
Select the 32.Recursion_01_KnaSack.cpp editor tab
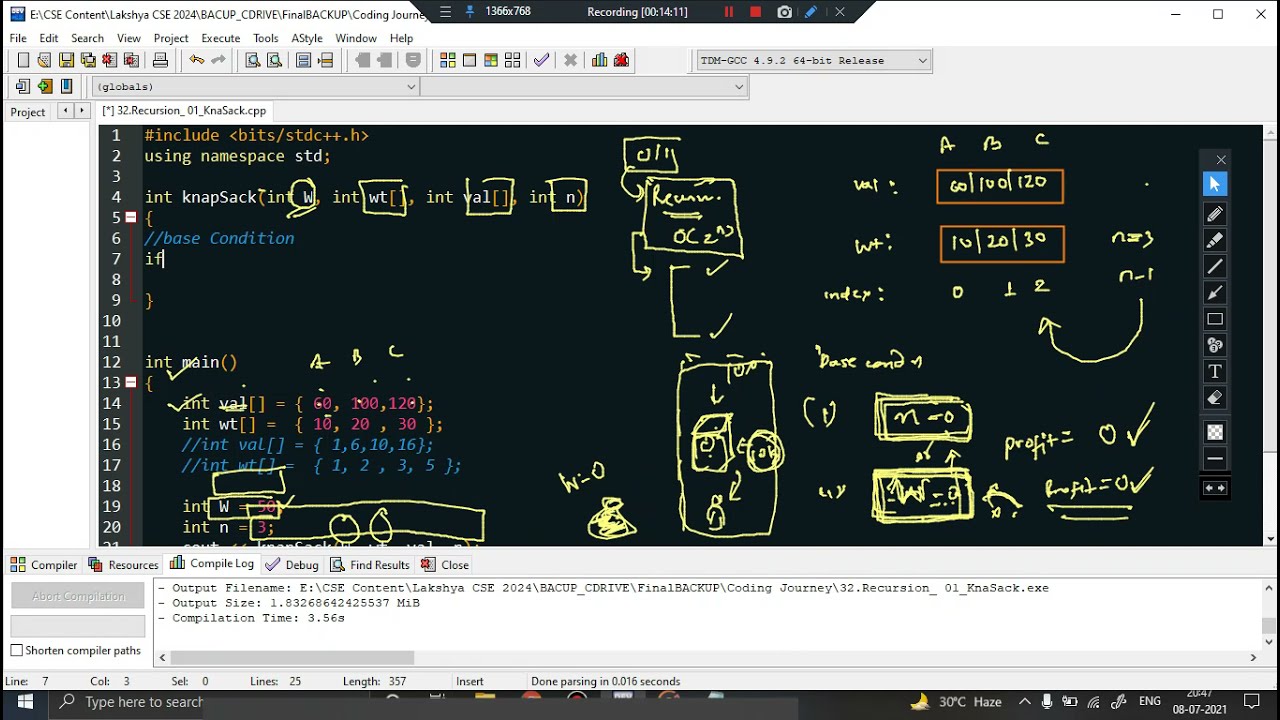[x=185, y=110]
